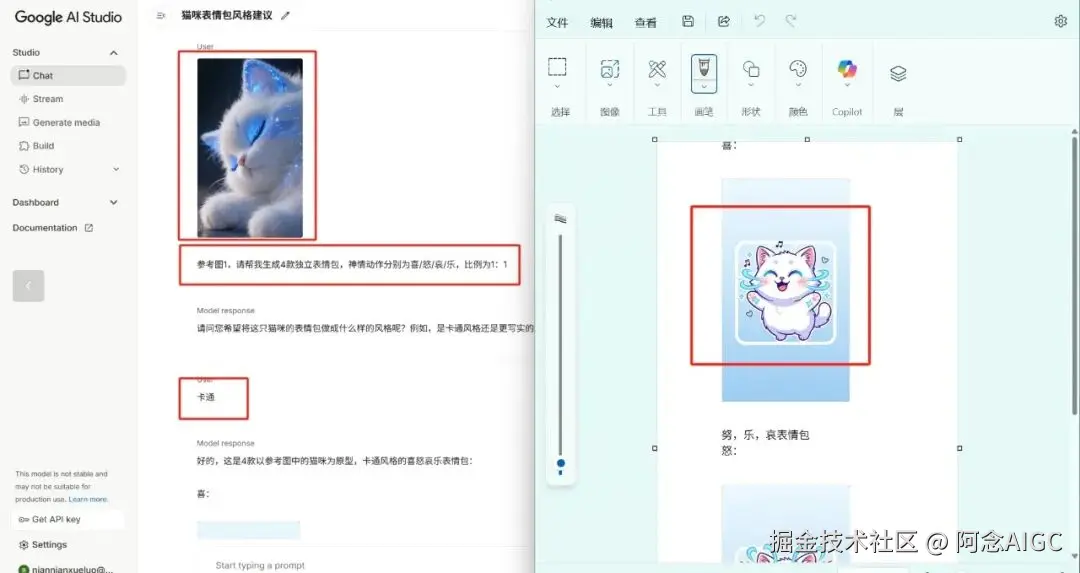Expand the 形状 dropdown arrow
This screenshot has width=1080, height=573.
point(751,86)
